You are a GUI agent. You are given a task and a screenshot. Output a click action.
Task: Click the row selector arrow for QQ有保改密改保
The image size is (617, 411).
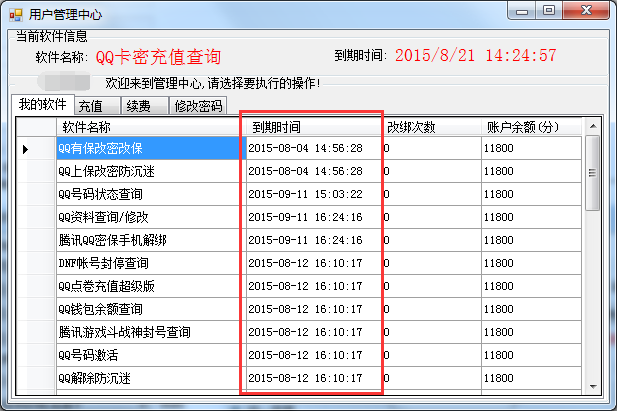pos(26,149)
